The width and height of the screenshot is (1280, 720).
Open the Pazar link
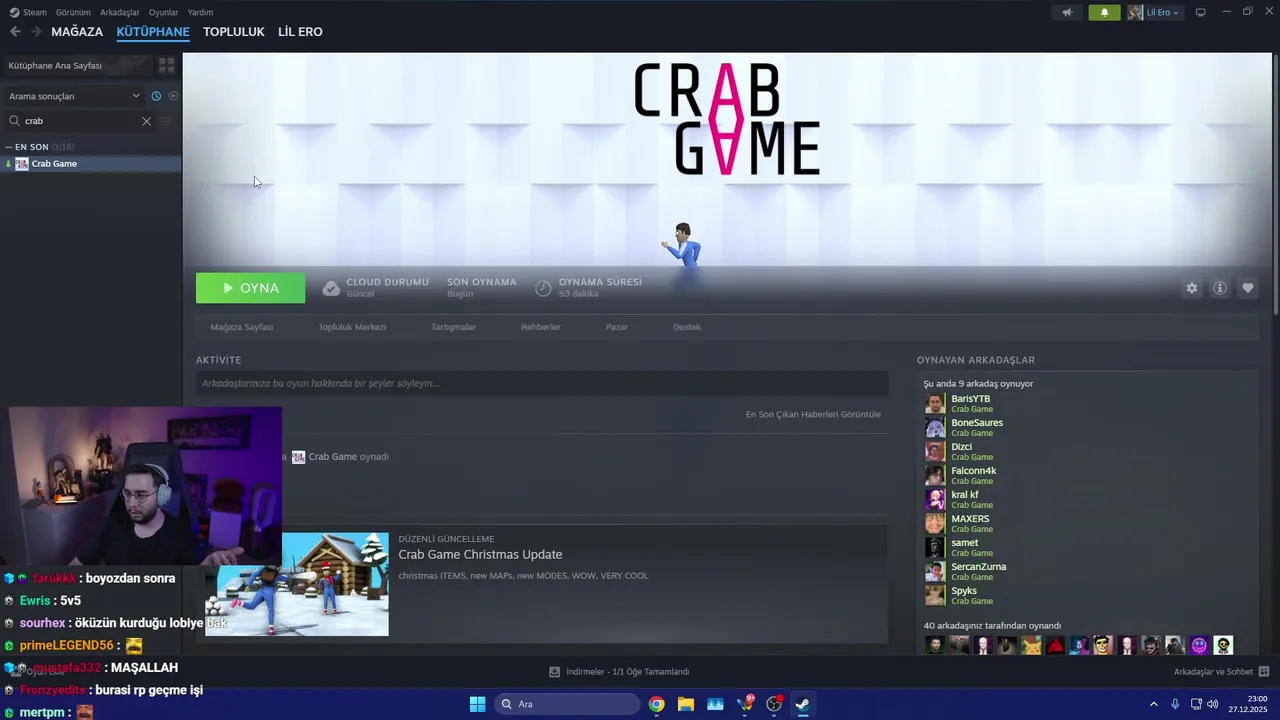click(617, 327)
